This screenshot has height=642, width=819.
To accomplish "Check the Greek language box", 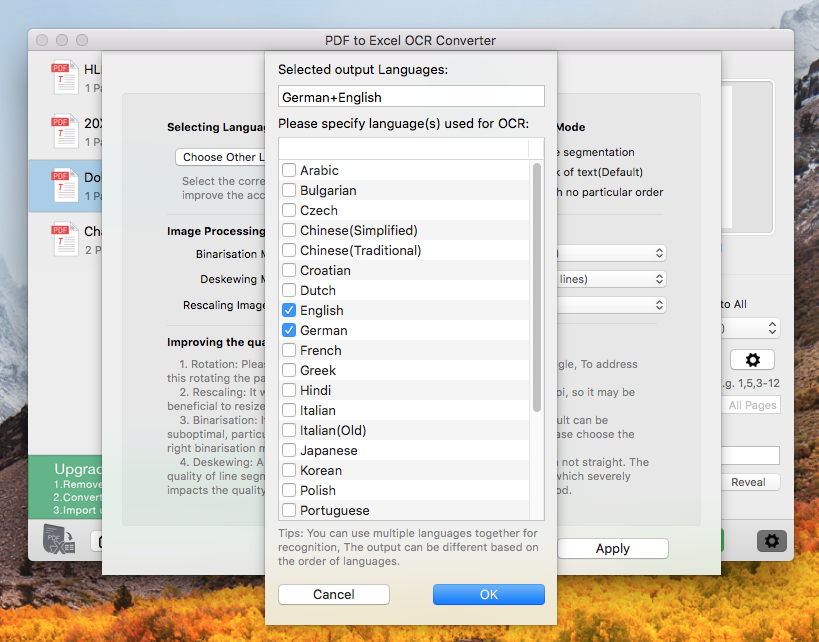I will 289,370.
